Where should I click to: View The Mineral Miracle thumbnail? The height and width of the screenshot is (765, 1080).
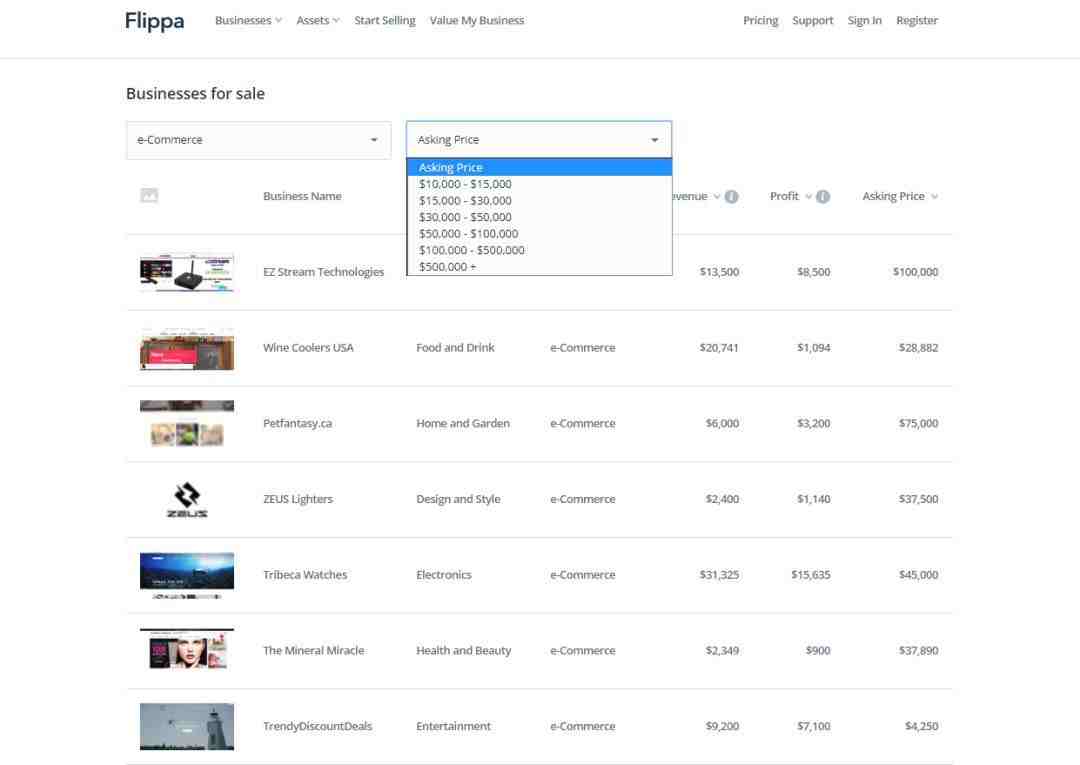(187, 649)
